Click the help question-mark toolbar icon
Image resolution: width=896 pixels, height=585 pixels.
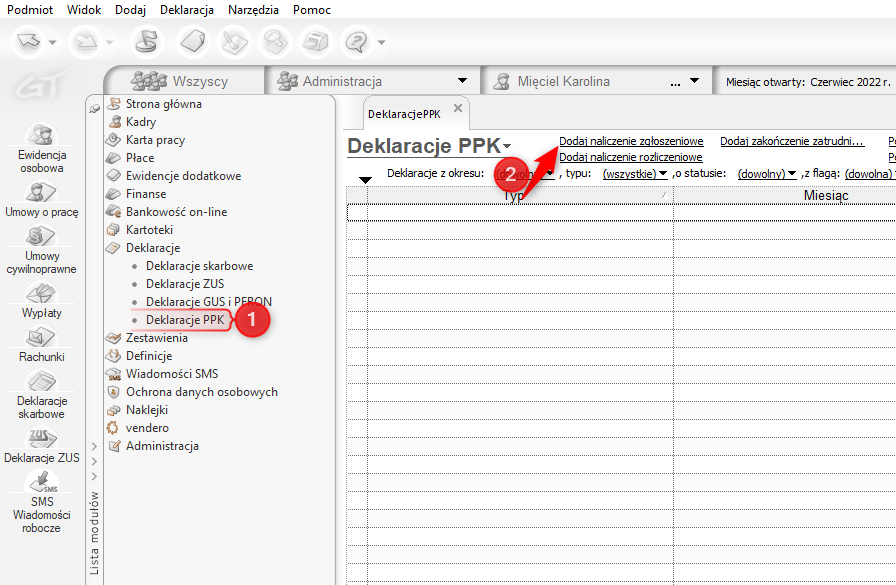pyautogui.click(x=357, y=42)
